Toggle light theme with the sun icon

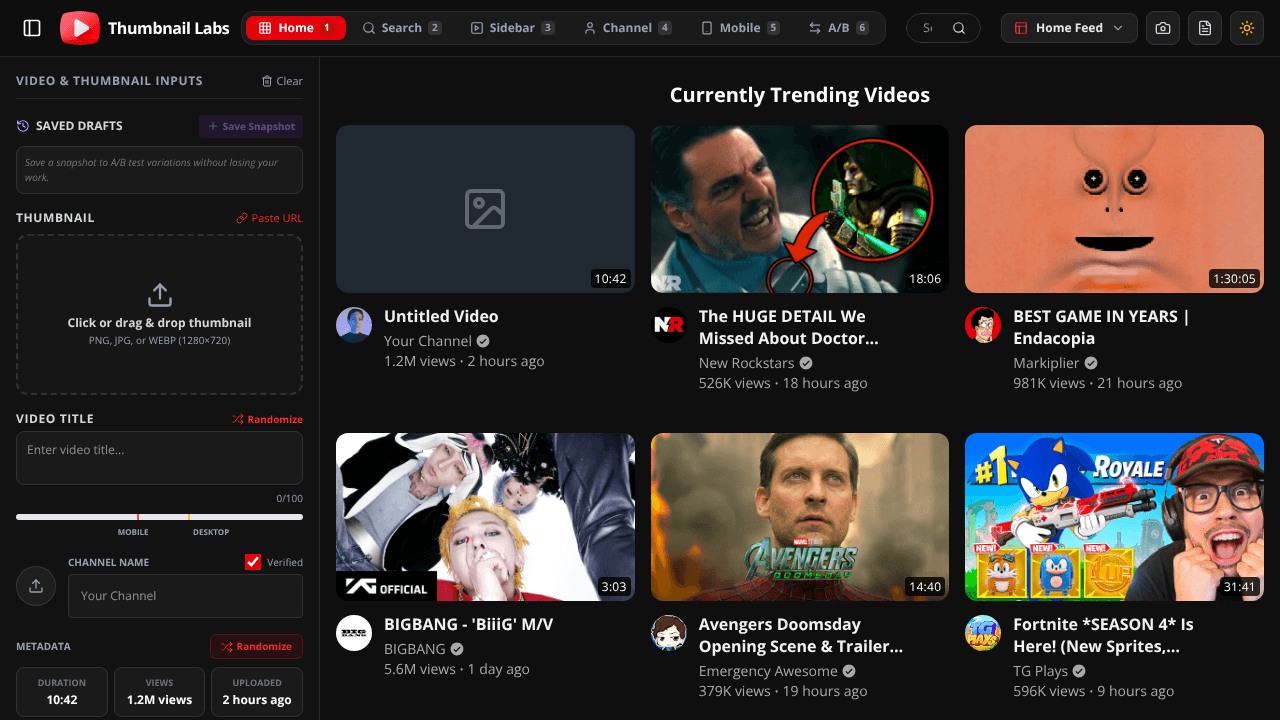(x=1247, y=28)
